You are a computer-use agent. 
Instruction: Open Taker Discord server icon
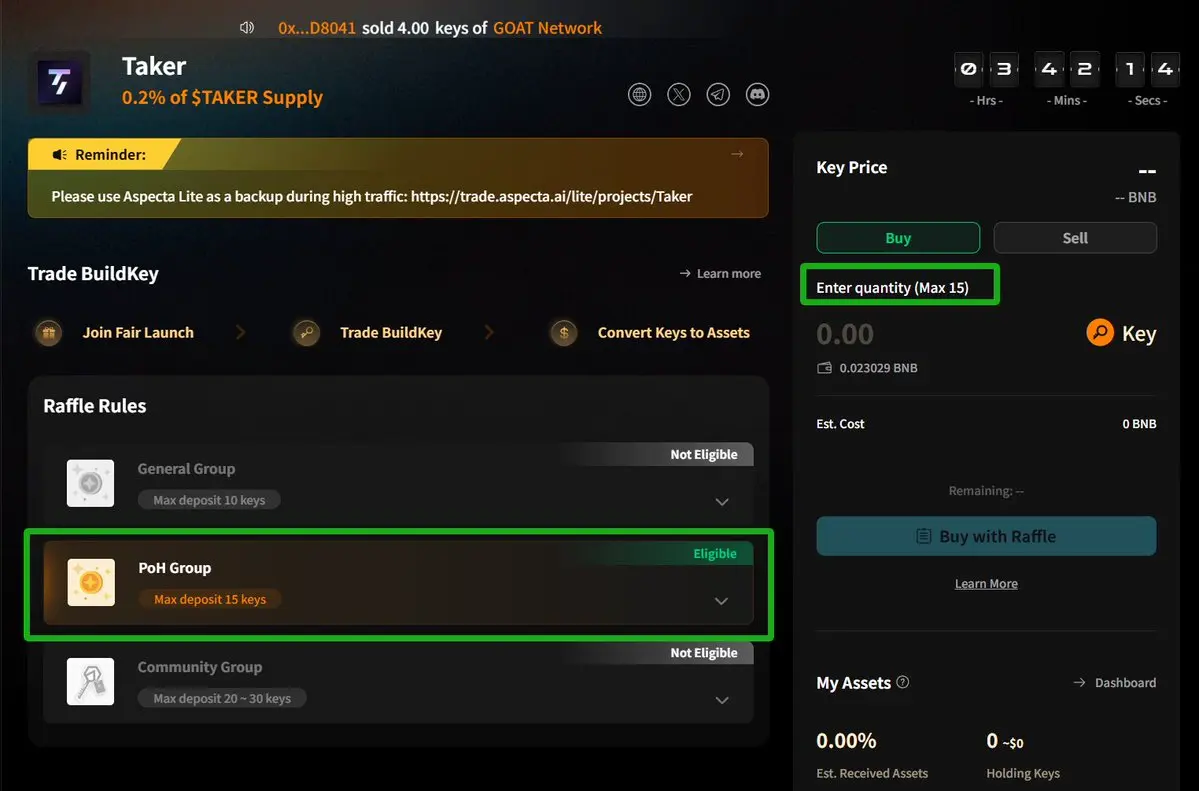758,95
